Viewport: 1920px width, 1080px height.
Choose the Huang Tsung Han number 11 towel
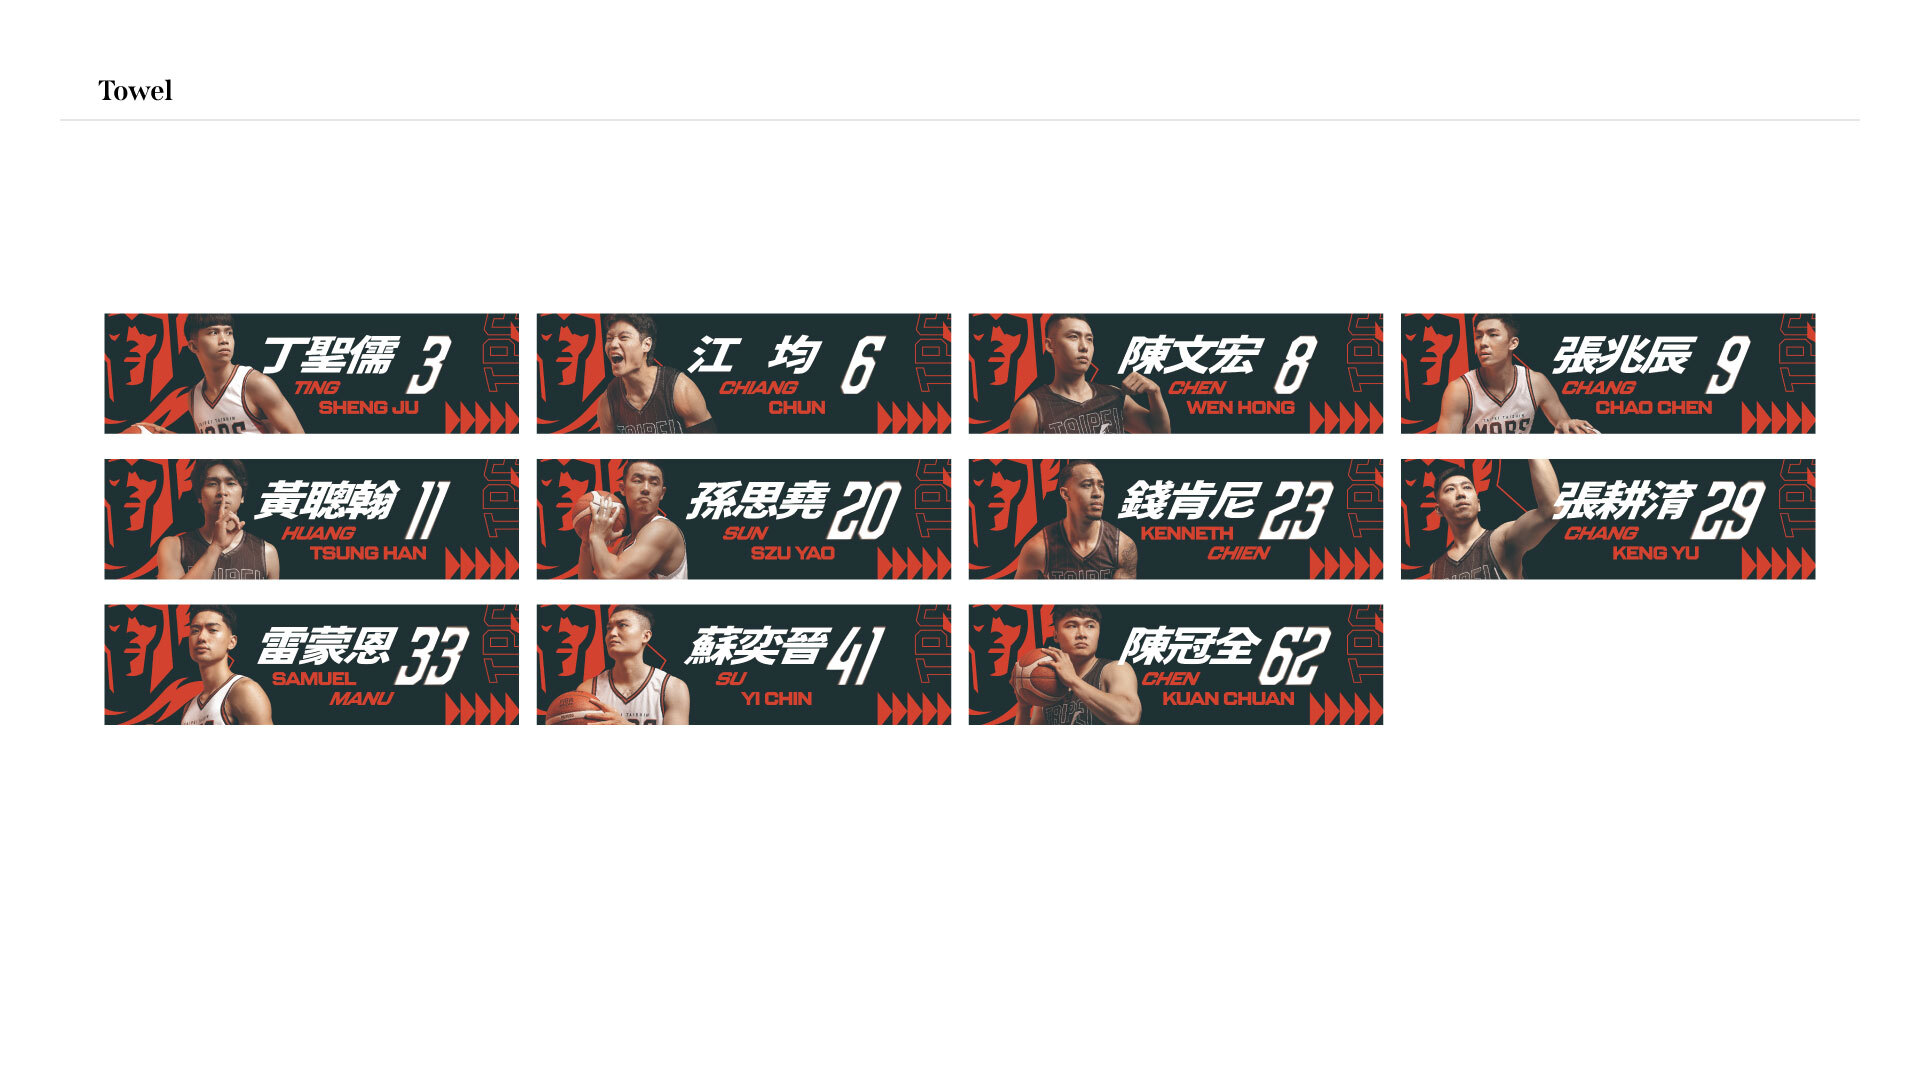[x=311, y=519]
